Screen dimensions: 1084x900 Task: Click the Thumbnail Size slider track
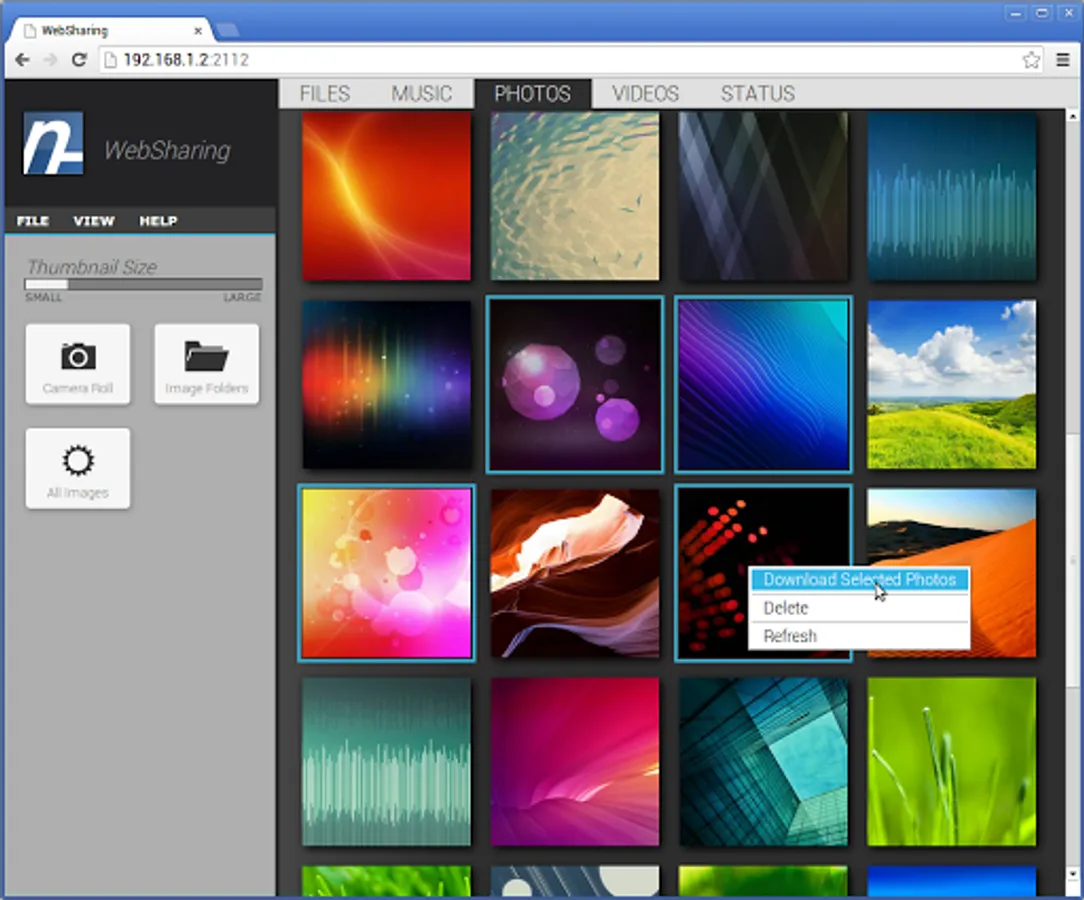[x=144, y=285]
